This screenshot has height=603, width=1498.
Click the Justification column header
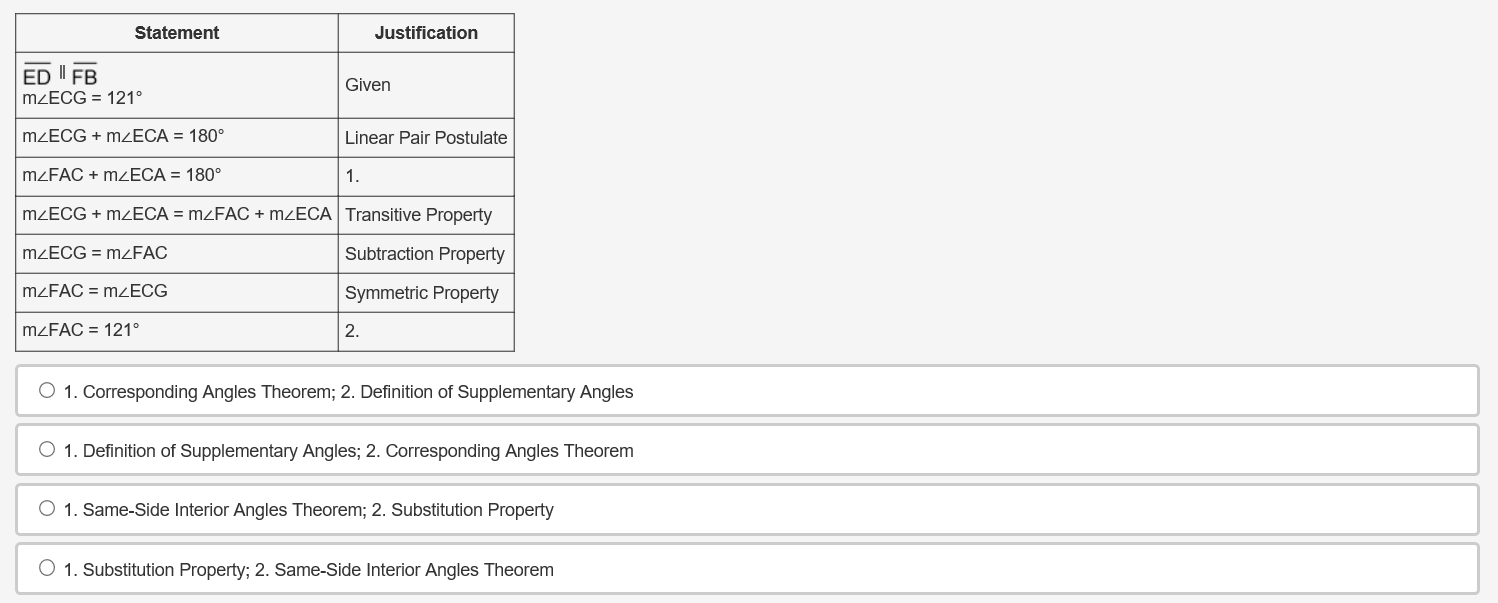coord(425,33)
